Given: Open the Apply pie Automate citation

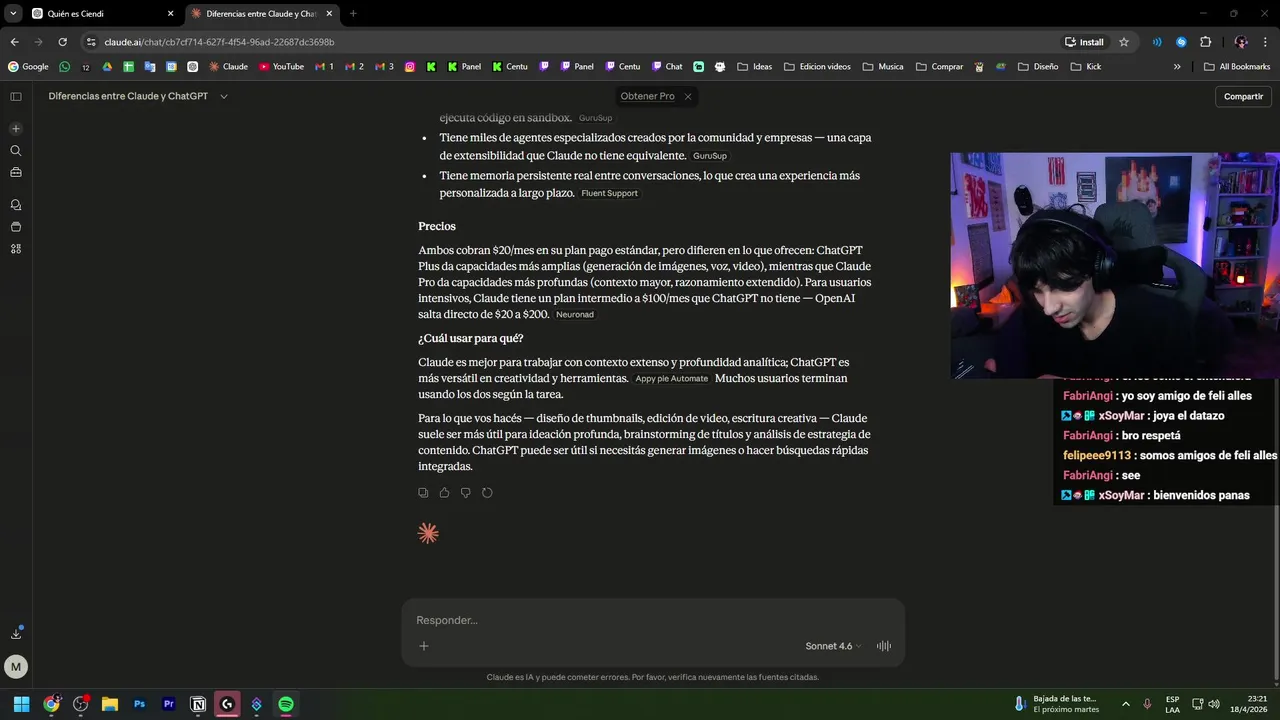Looking at the screenshot, I should (x=671, y=378).
